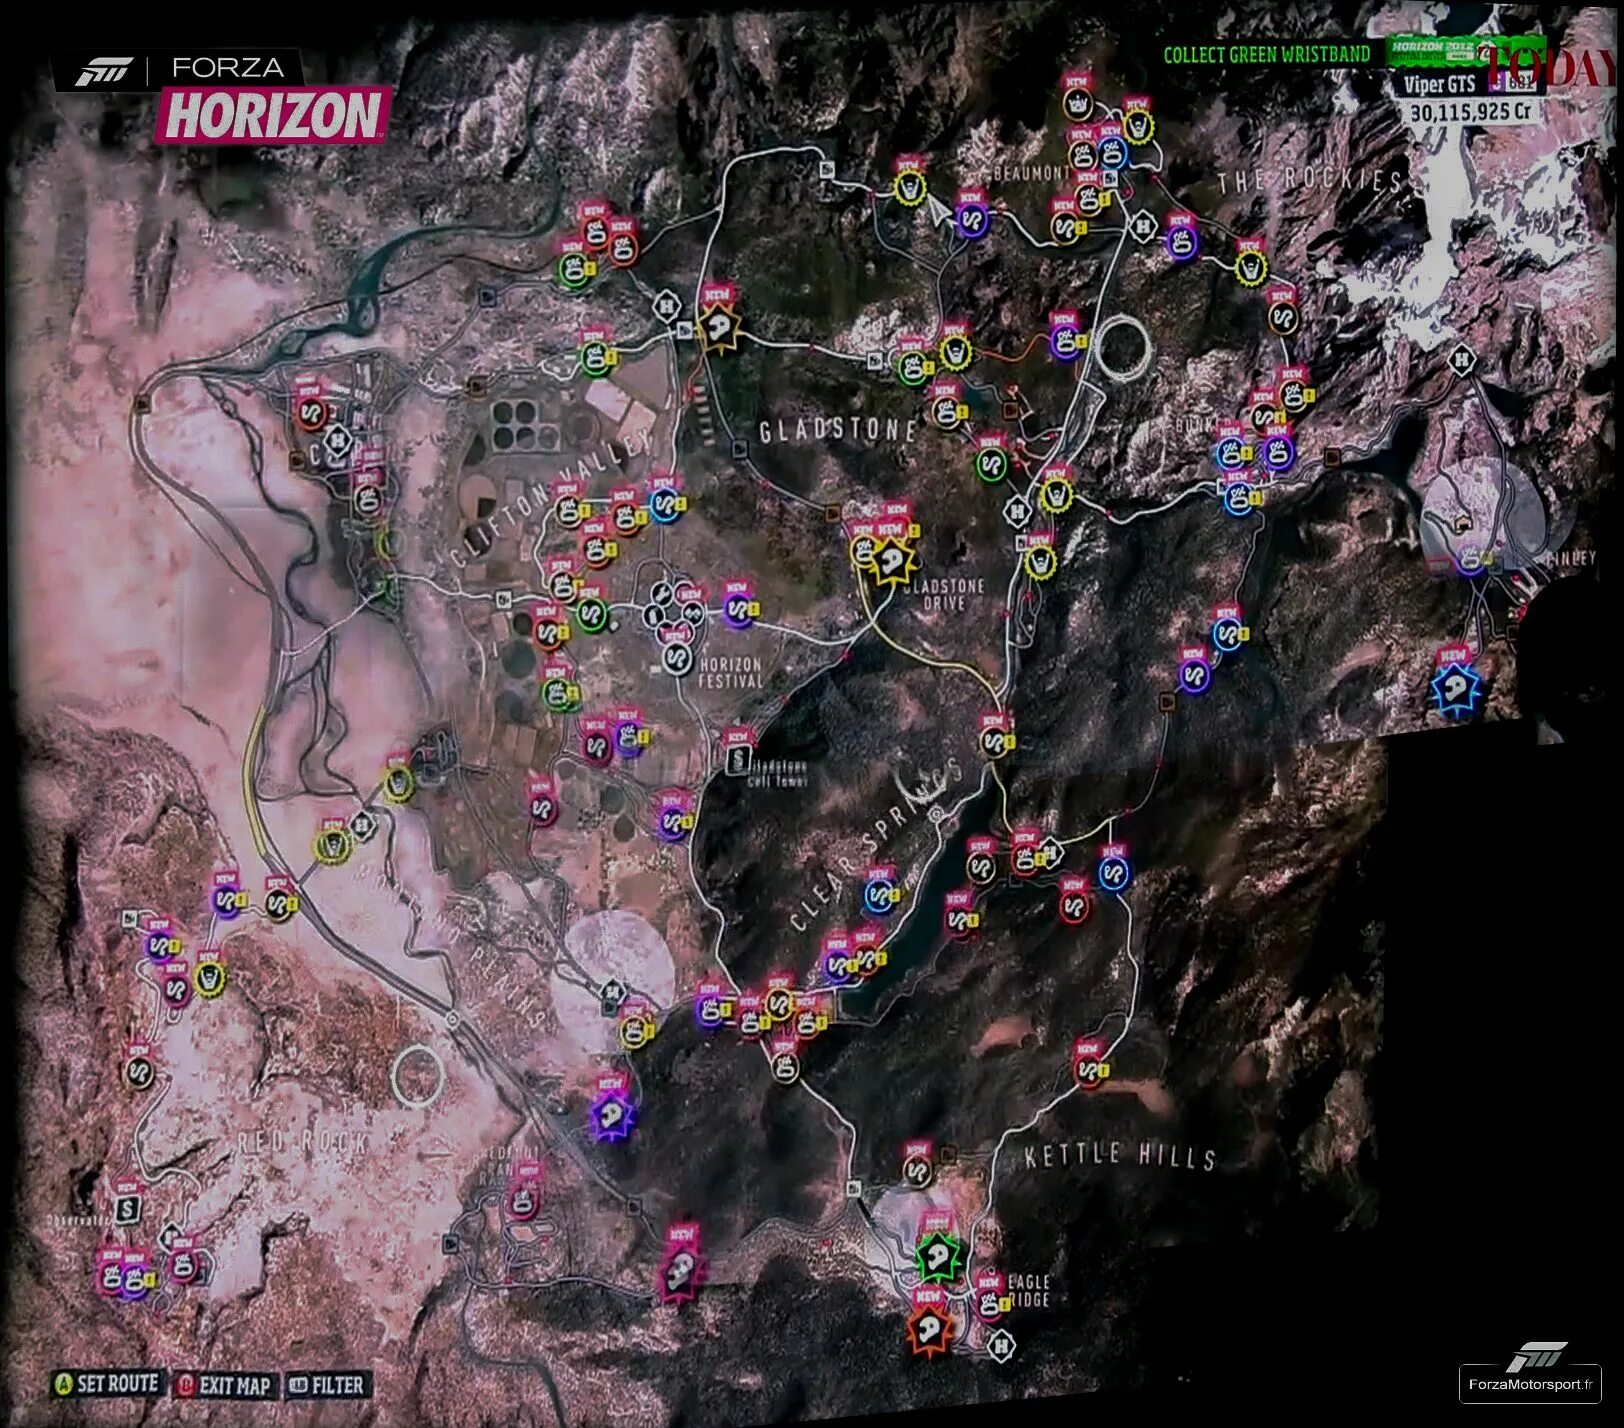Select the race icon left of Kettle Hills label
This screenshot has width=1624, height=1428.
click(x=917, y=1169)
